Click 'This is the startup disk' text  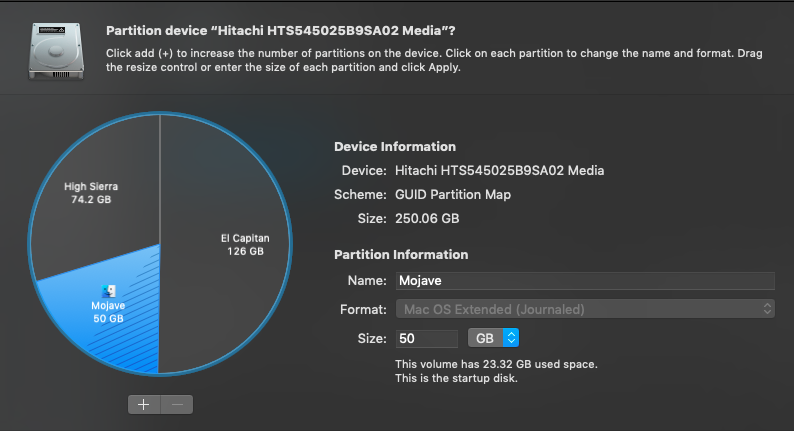coord(456,378)
